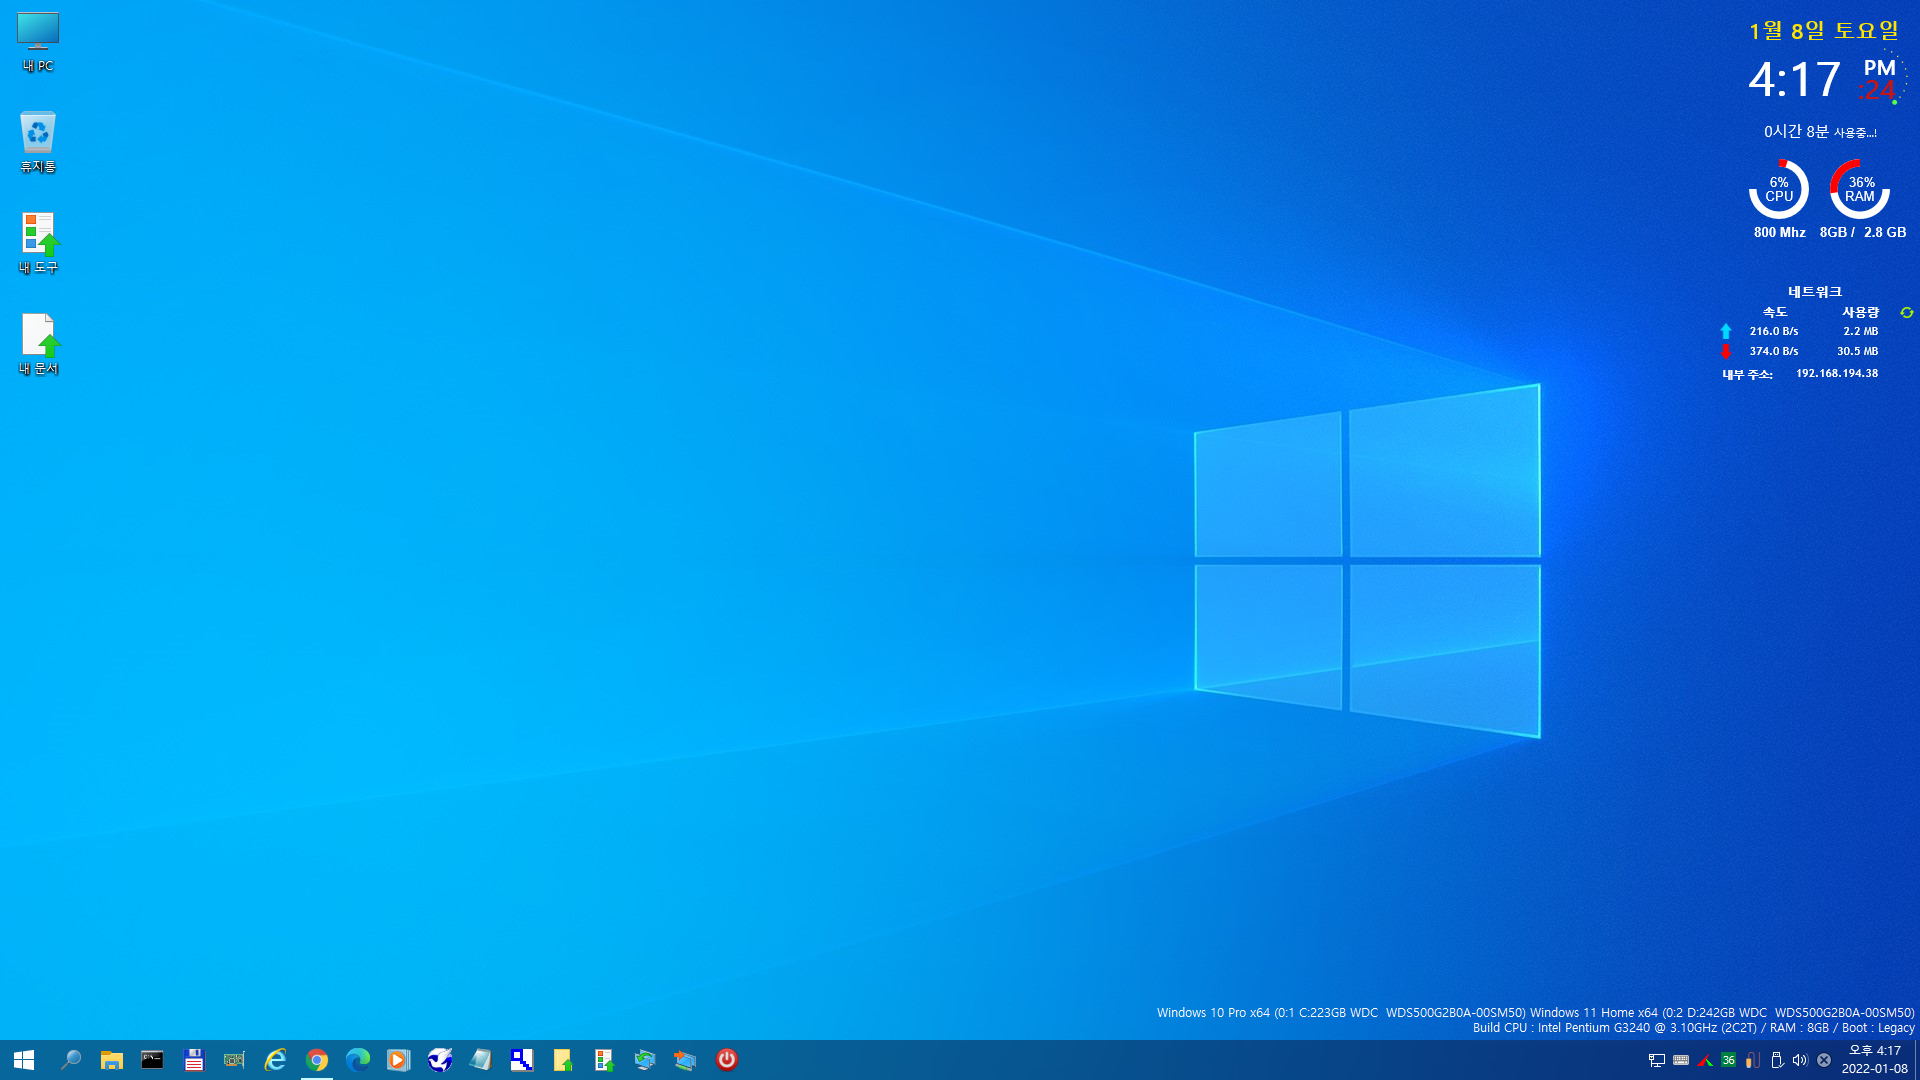The height and width of the screenshot is (1080, 1920).
Task: Open the magnifier search icon on taskbar
Action: (x=71, y=1060)
